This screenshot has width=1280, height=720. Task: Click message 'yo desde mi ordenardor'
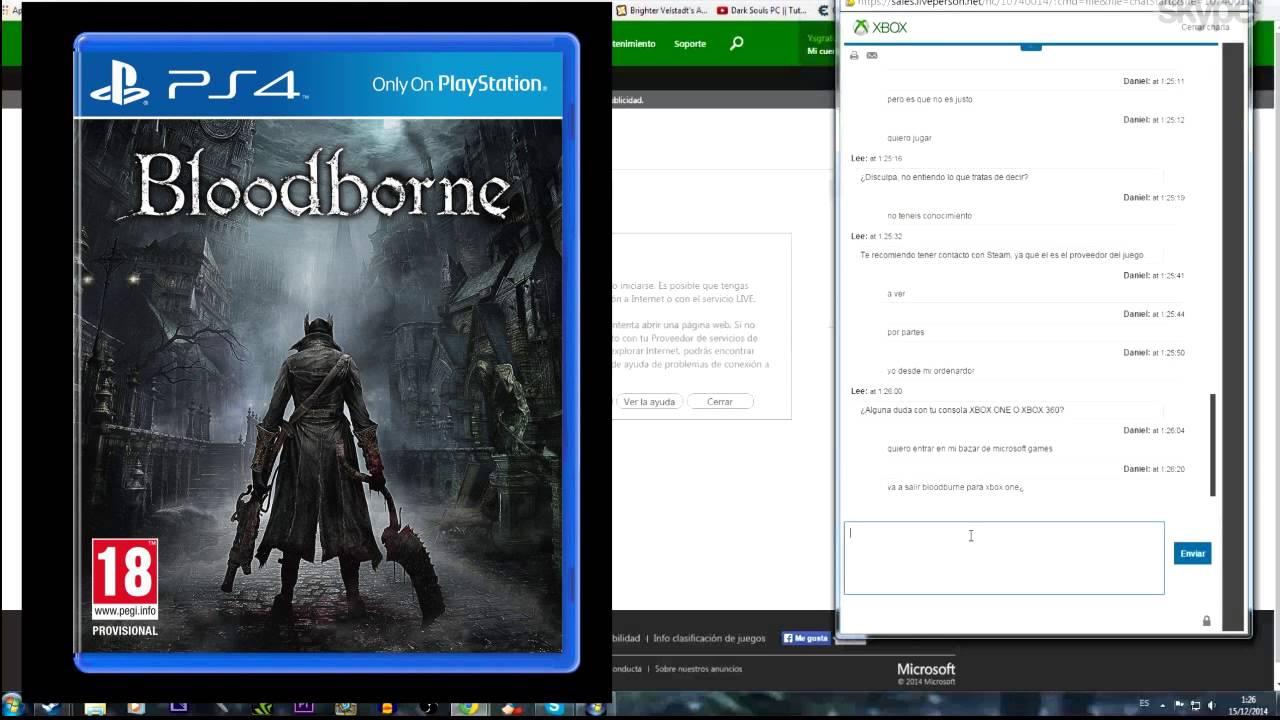tap(931, 371)
